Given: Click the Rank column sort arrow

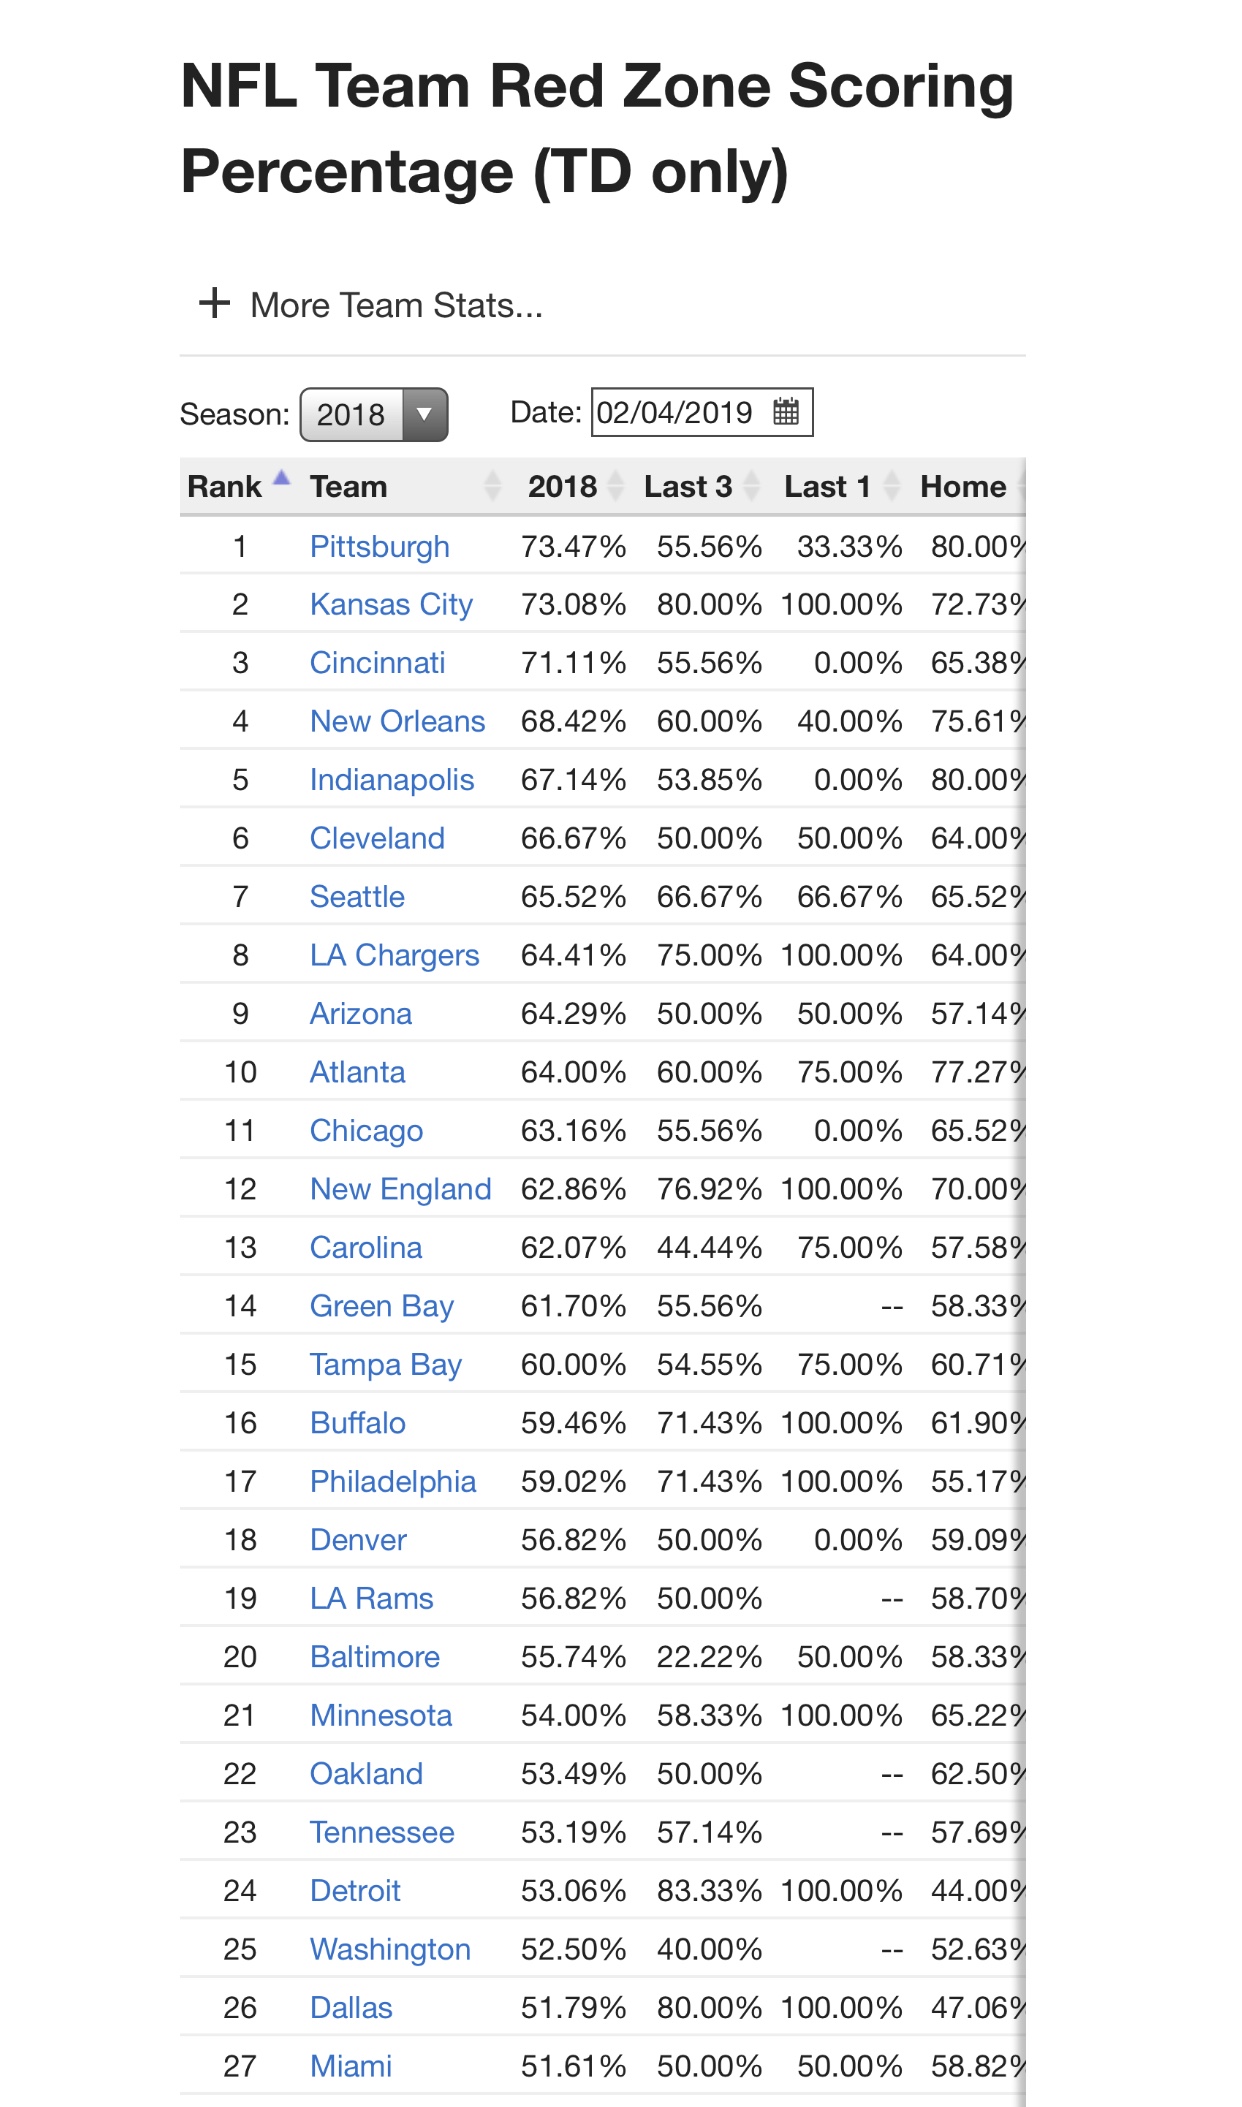Looking at the screenshot, I should [x=282, y=479].
